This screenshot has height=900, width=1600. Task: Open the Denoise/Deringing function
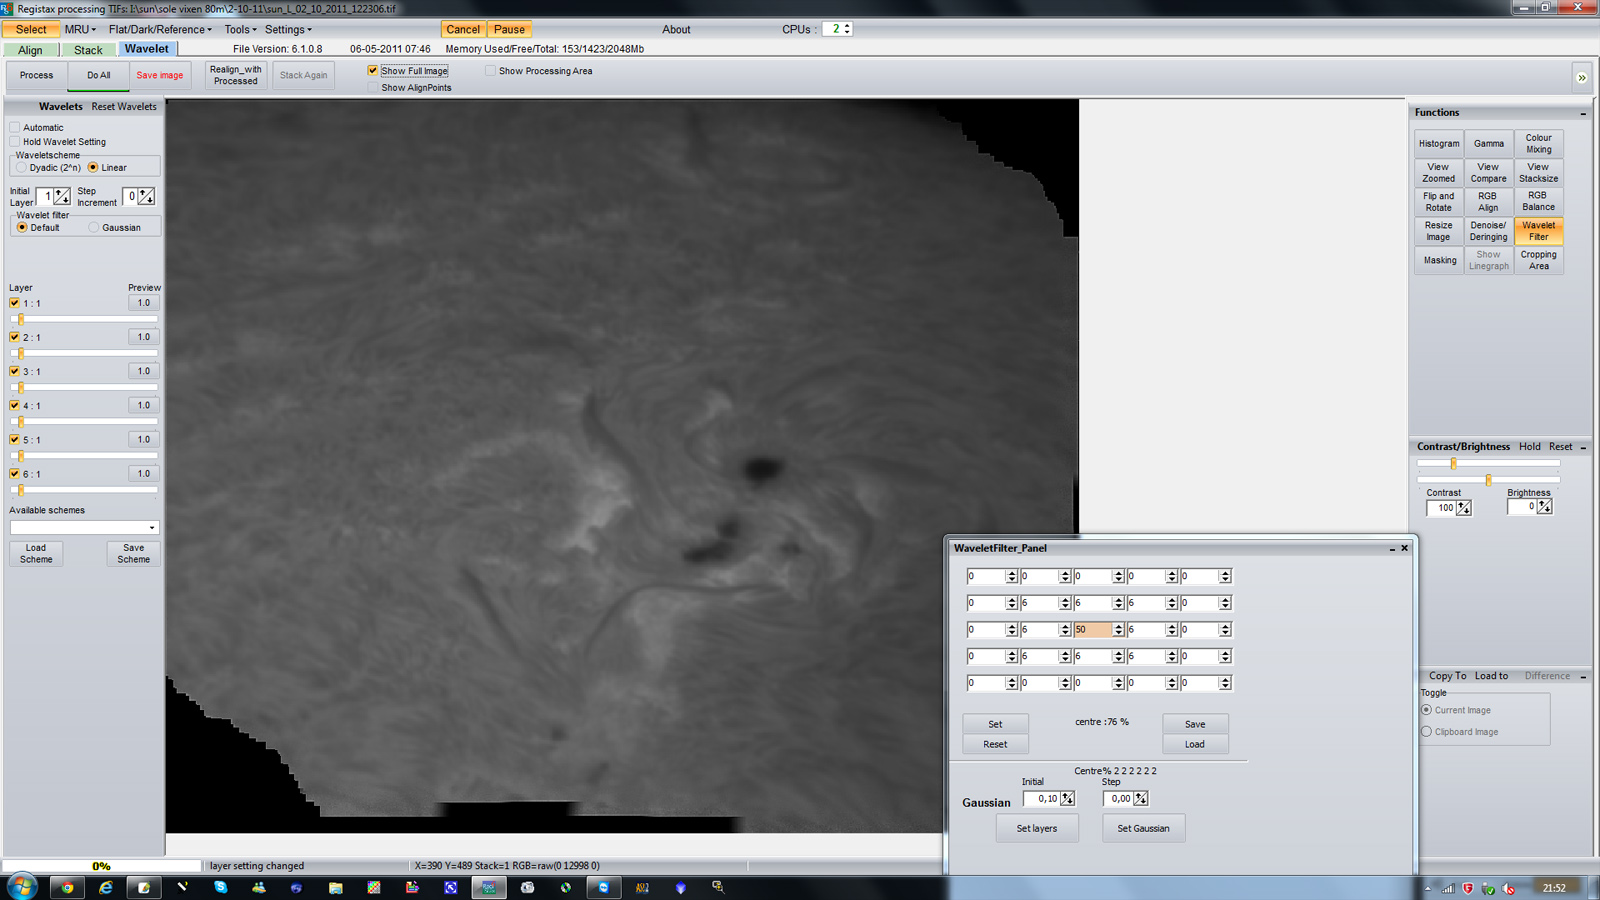(x=1488, y=231)
